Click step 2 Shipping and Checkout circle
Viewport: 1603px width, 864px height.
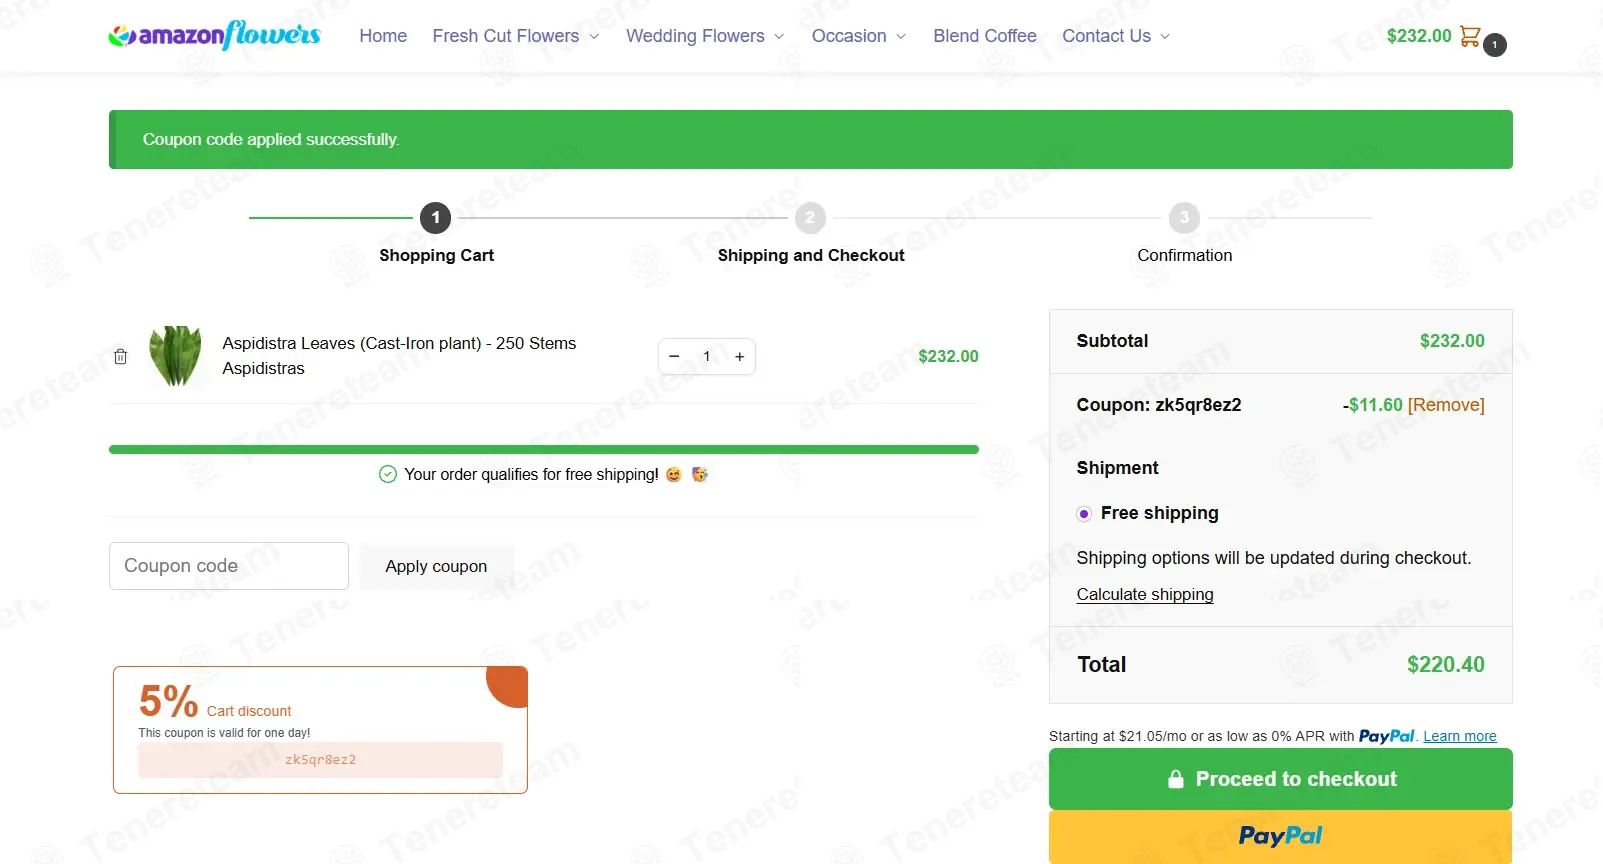coord(810,218)
